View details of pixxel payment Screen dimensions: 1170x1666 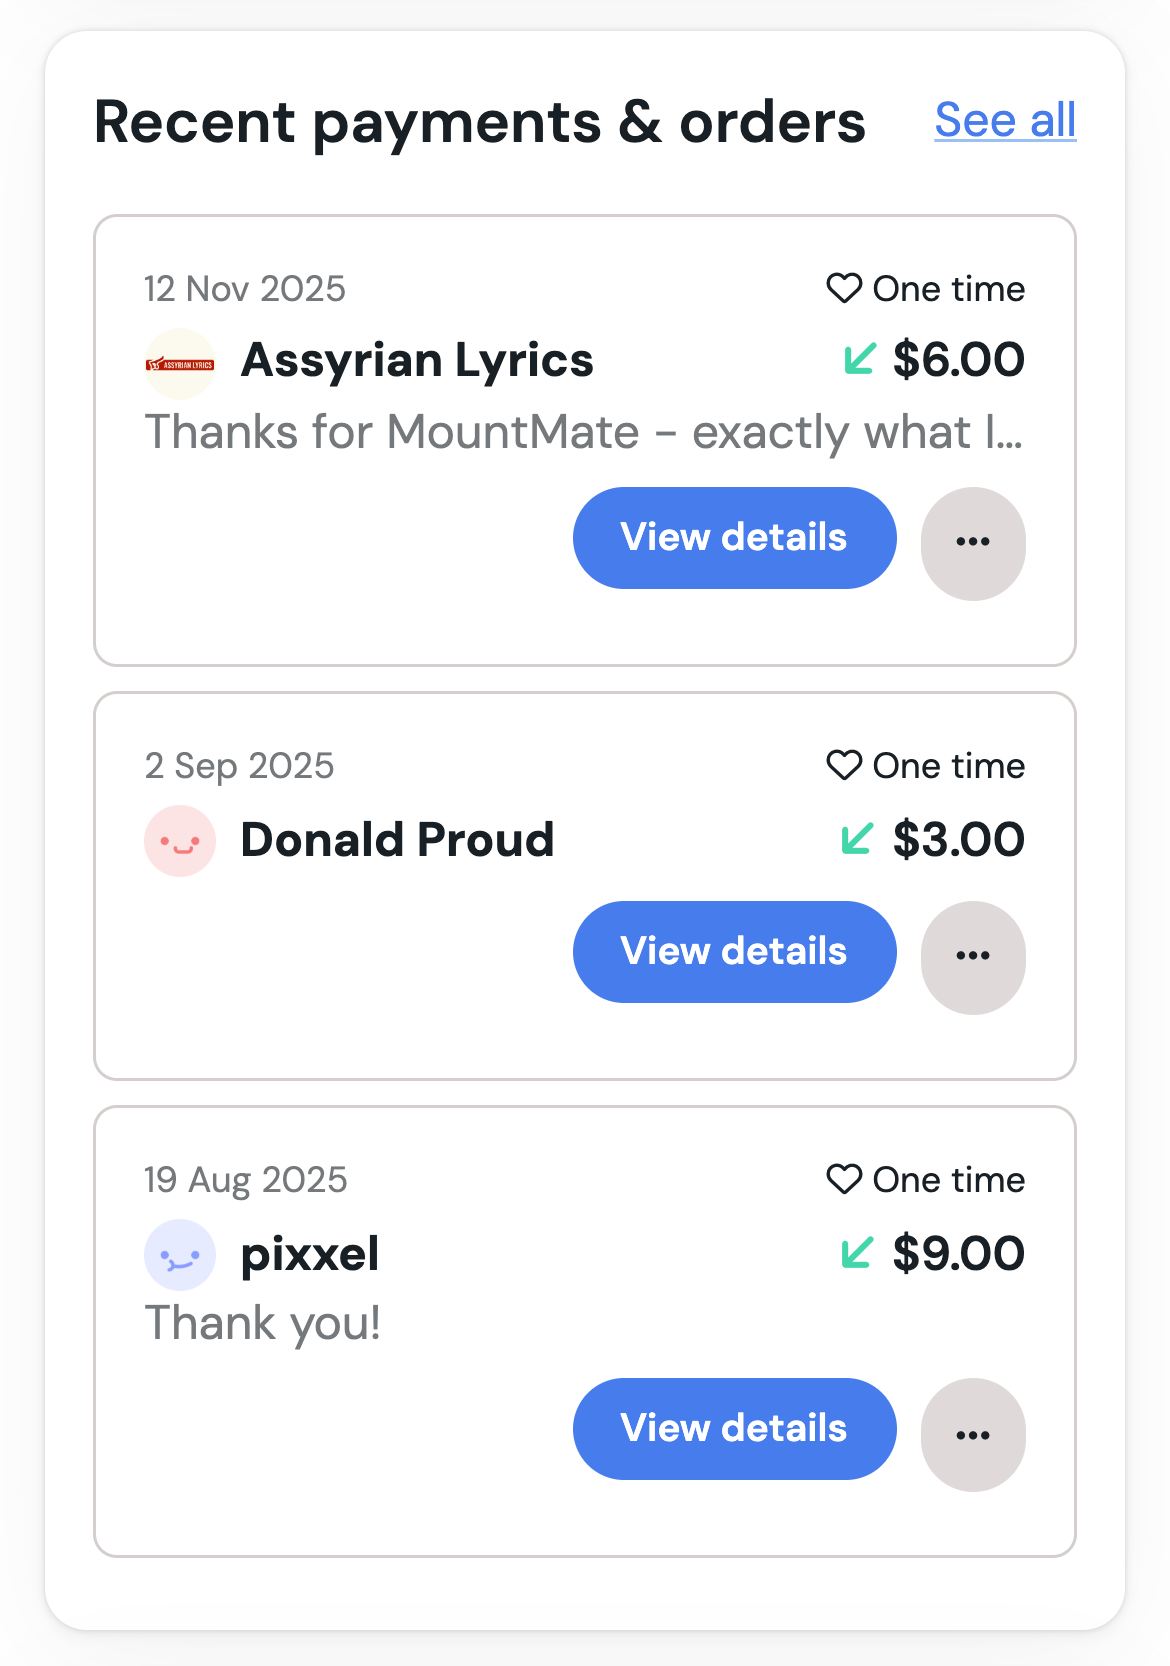[734, 1429]
